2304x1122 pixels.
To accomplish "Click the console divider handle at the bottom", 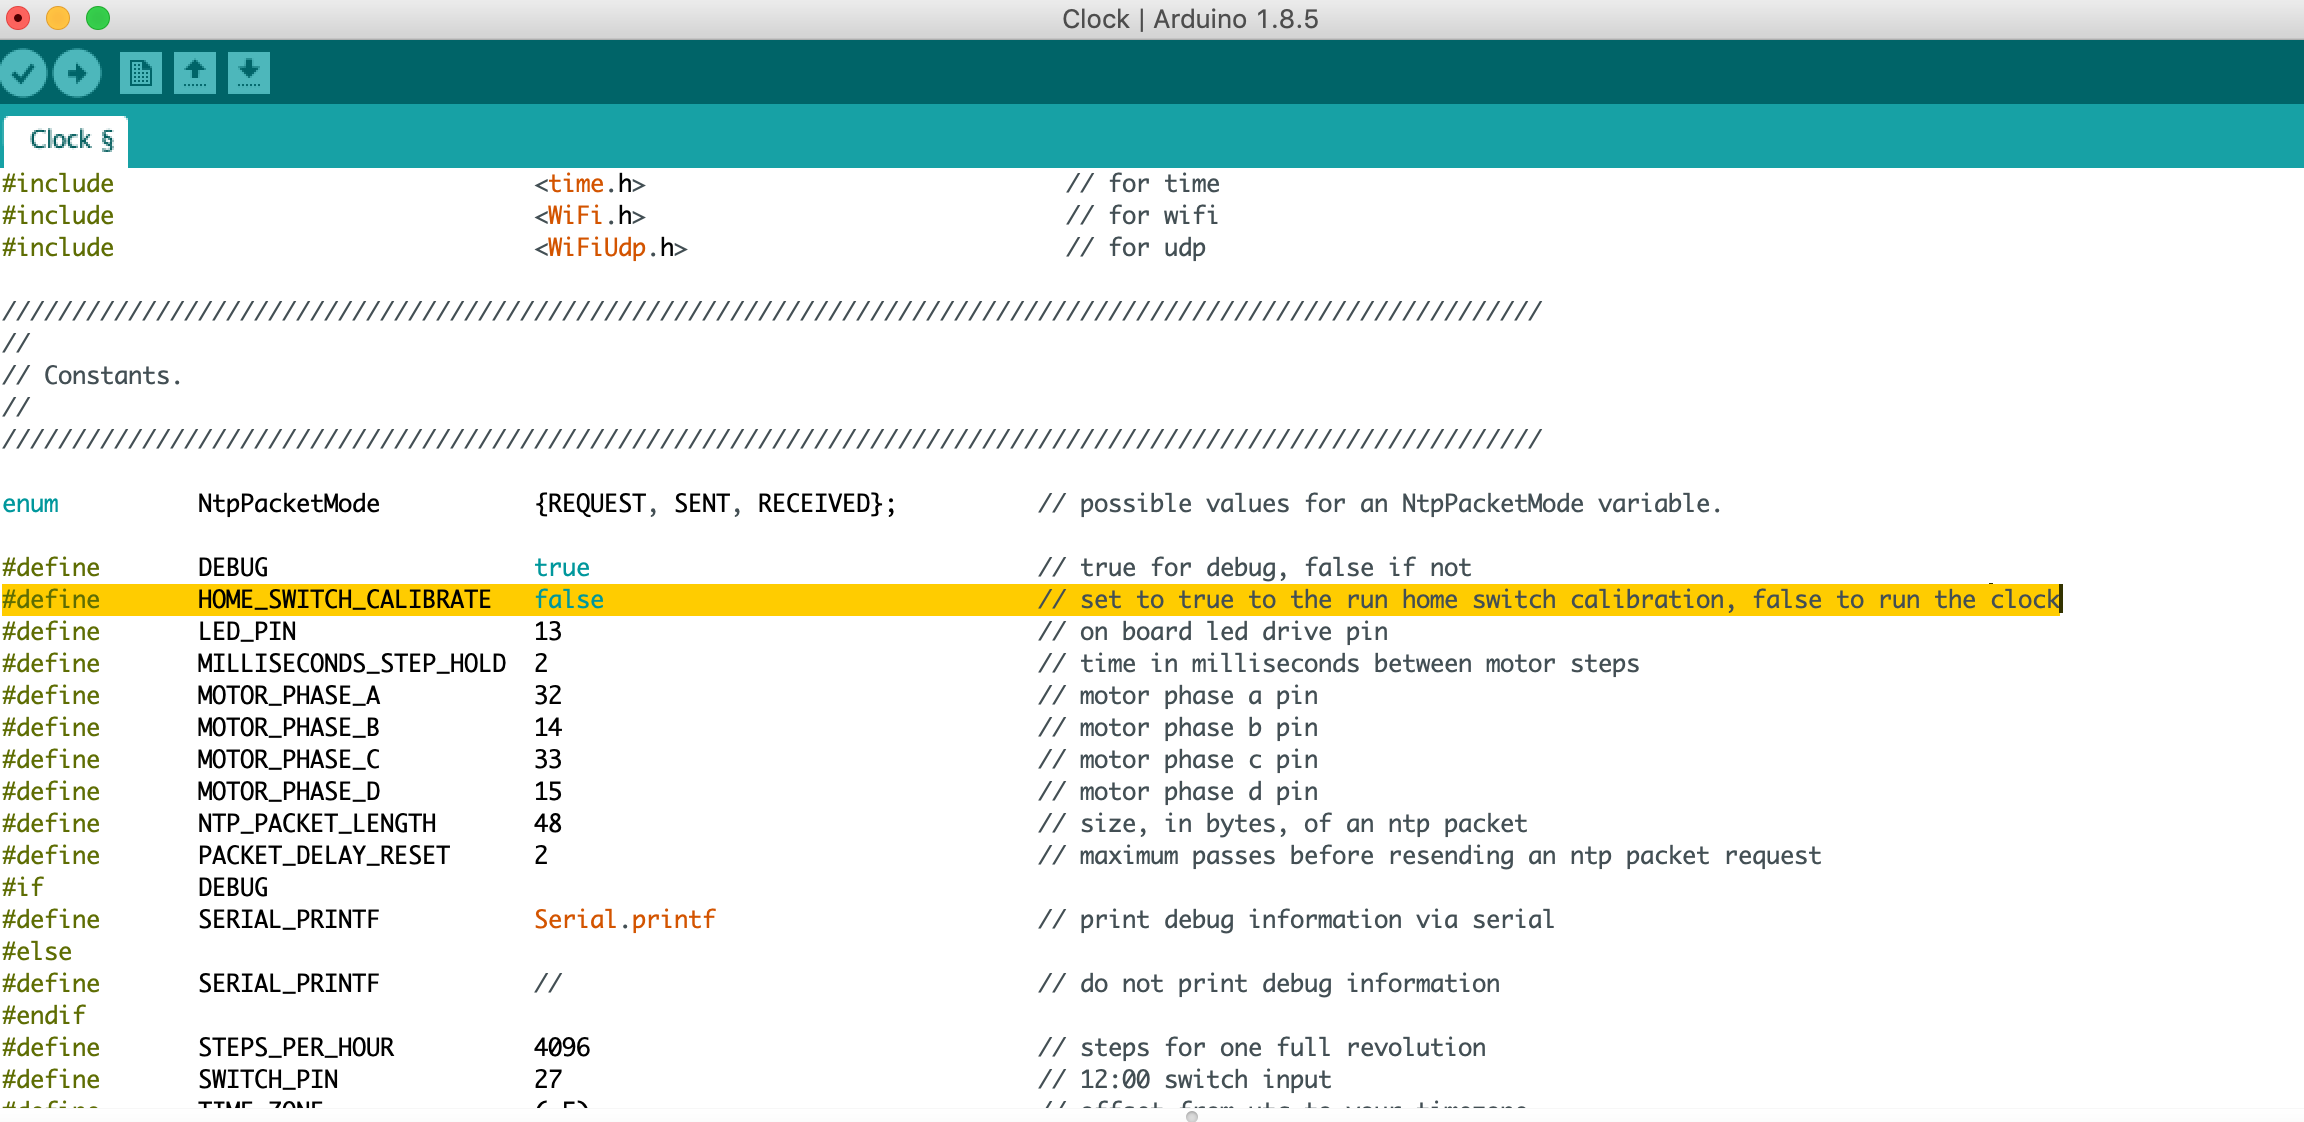I will (x=1191, y=1116).
